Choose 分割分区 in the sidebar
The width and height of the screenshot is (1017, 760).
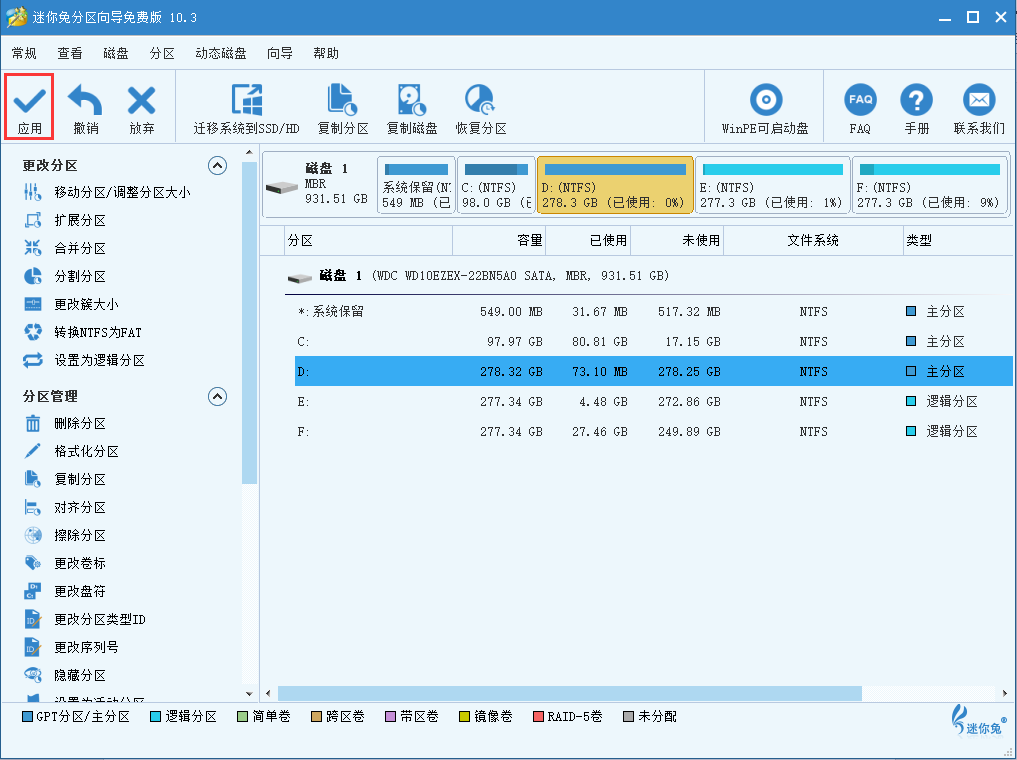tap(64, 276)
